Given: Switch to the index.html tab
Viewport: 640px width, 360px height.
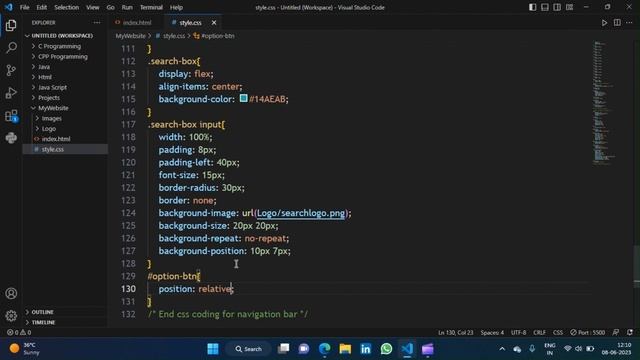Looking at the screenshot, I should click(x=137, y=23).
